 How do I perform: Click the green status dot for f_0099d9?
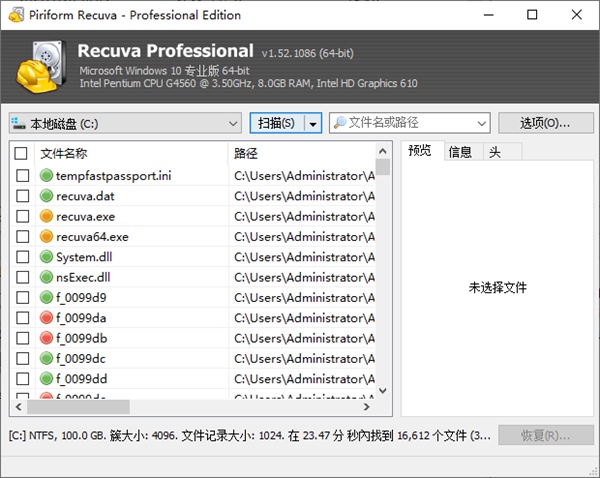click(x=46, y=297)
